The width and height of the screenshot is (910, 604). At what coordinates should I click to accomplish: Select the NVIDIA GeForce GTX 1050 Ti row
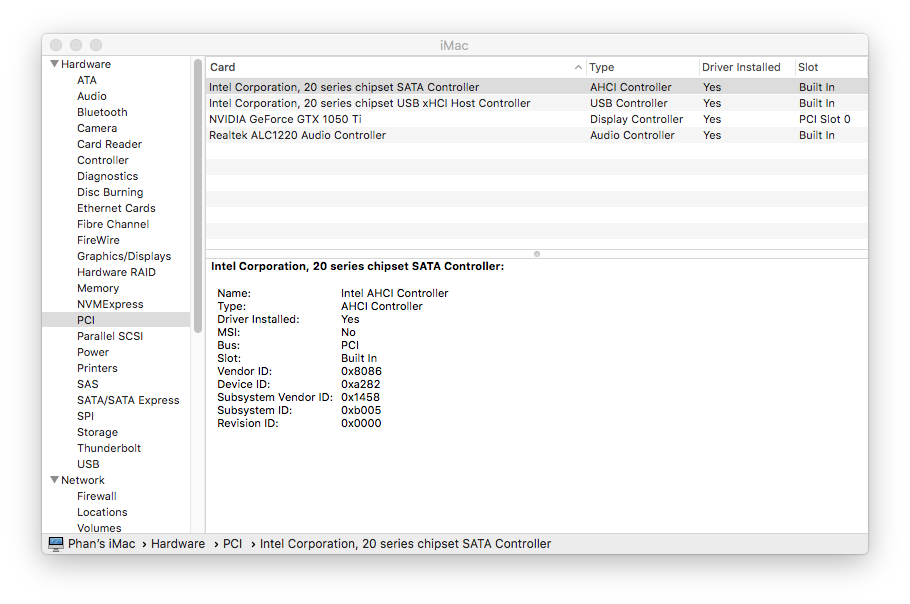coord(285,119)
